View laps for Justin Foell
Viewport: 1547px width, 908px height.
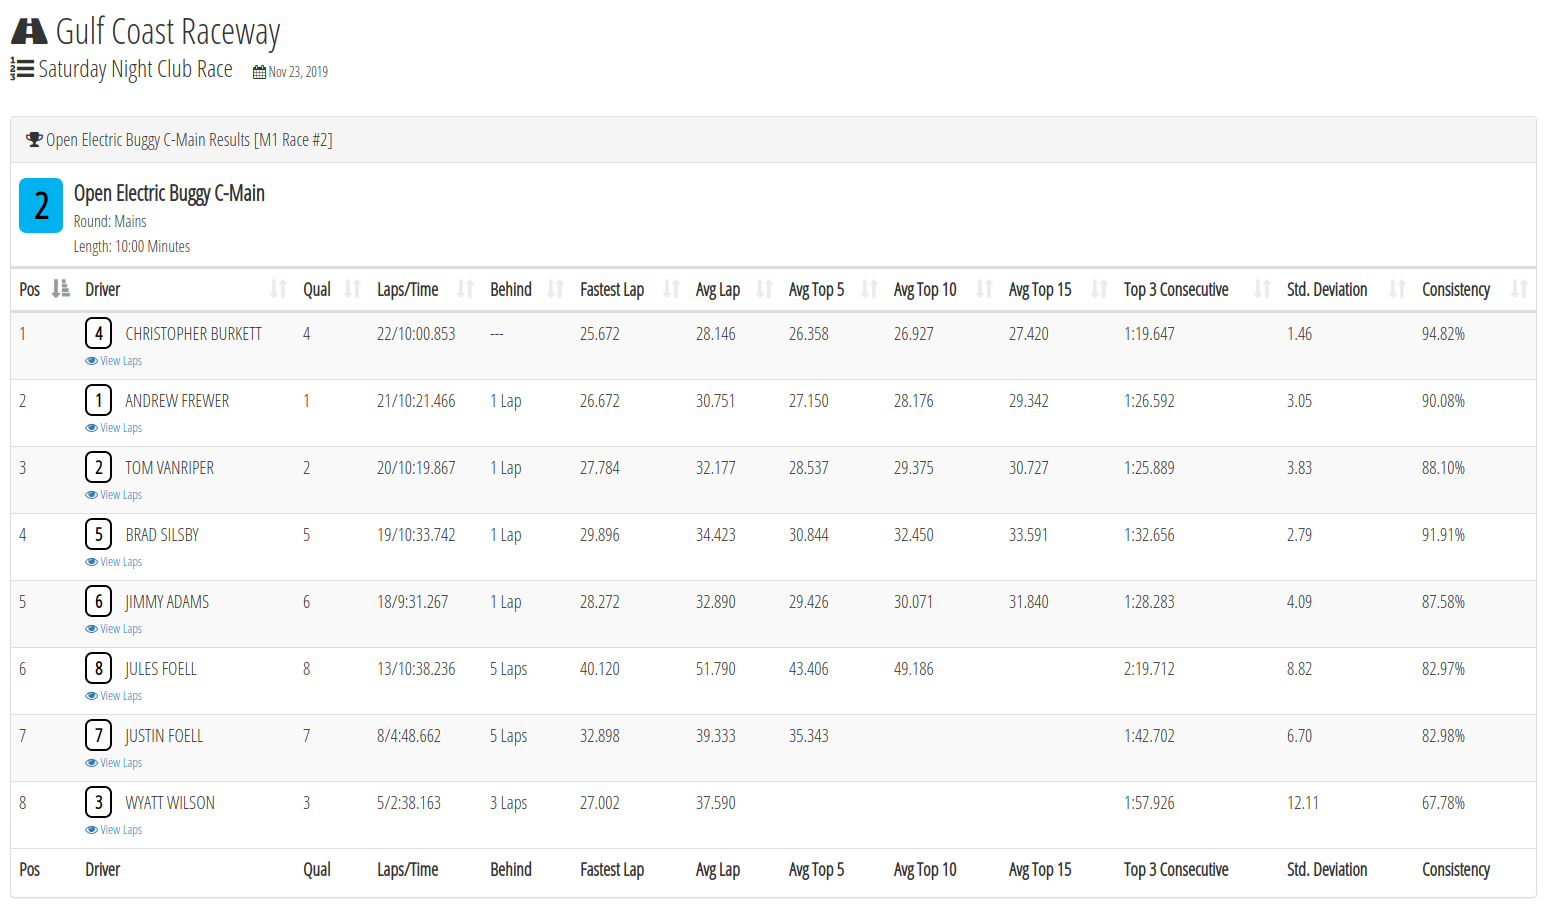[114, 763]
